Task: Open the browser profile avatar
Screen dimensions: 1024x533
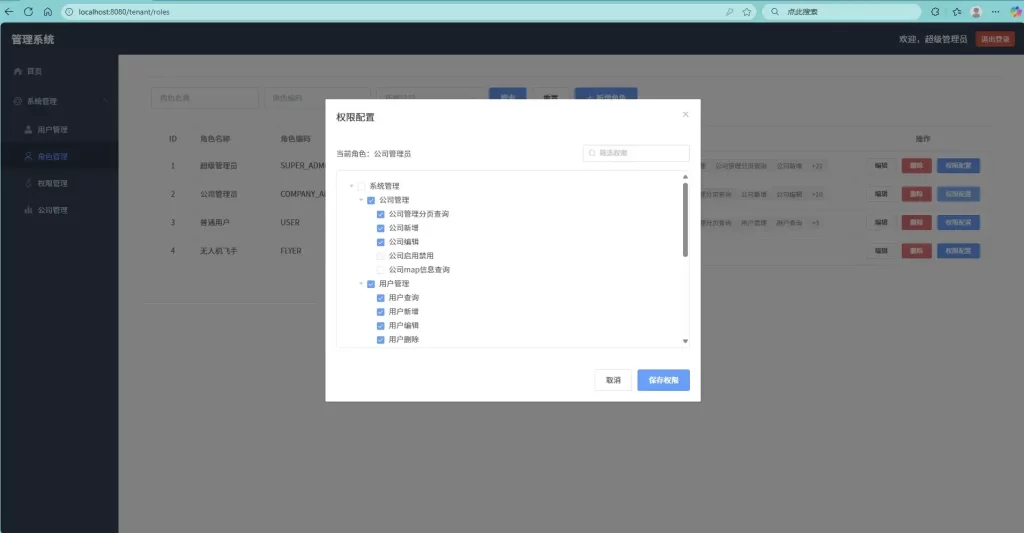Action: coord(976,11)
